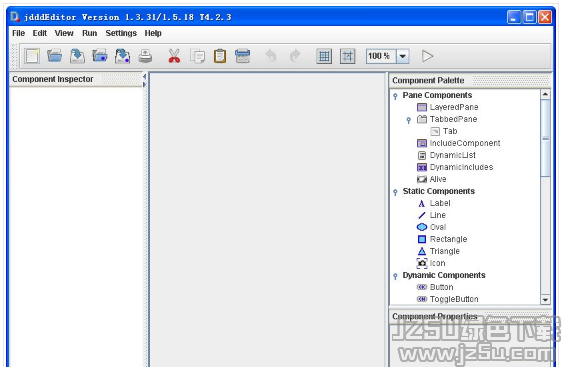Click the Component Inspector panel title
This screenshot has width=562, height=367.
[x=53, y=79]
